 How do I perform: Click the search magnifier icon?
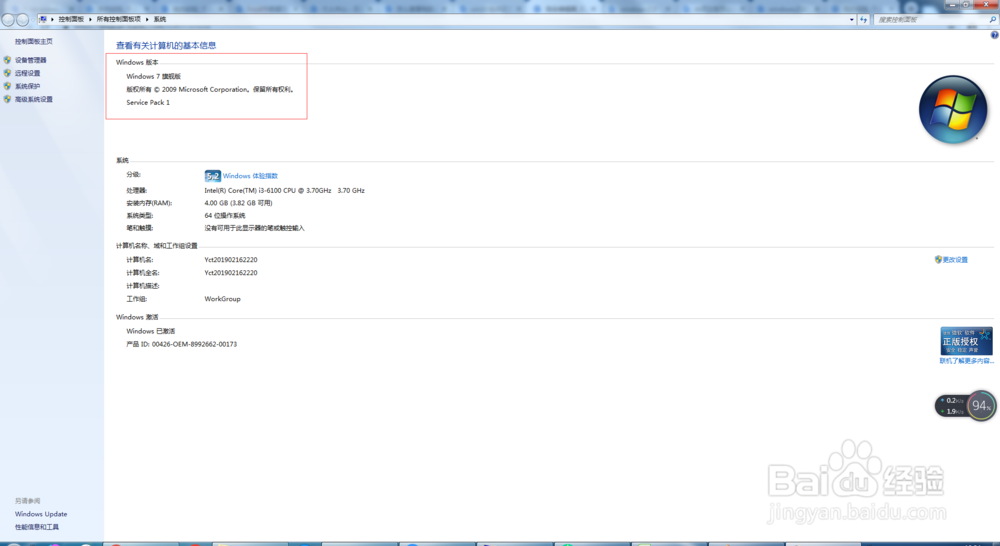tap(992, 20)
